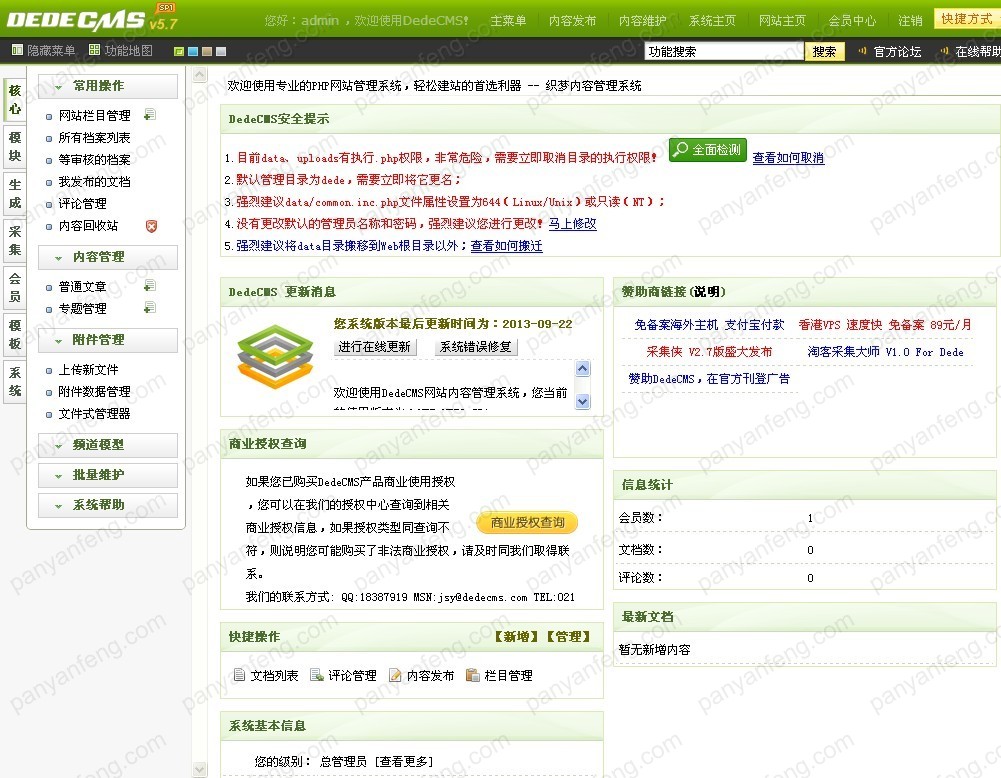Collapse the 常用操作 menu group
This screenshot has height=778, width=1001.
[x=108, y=86]
